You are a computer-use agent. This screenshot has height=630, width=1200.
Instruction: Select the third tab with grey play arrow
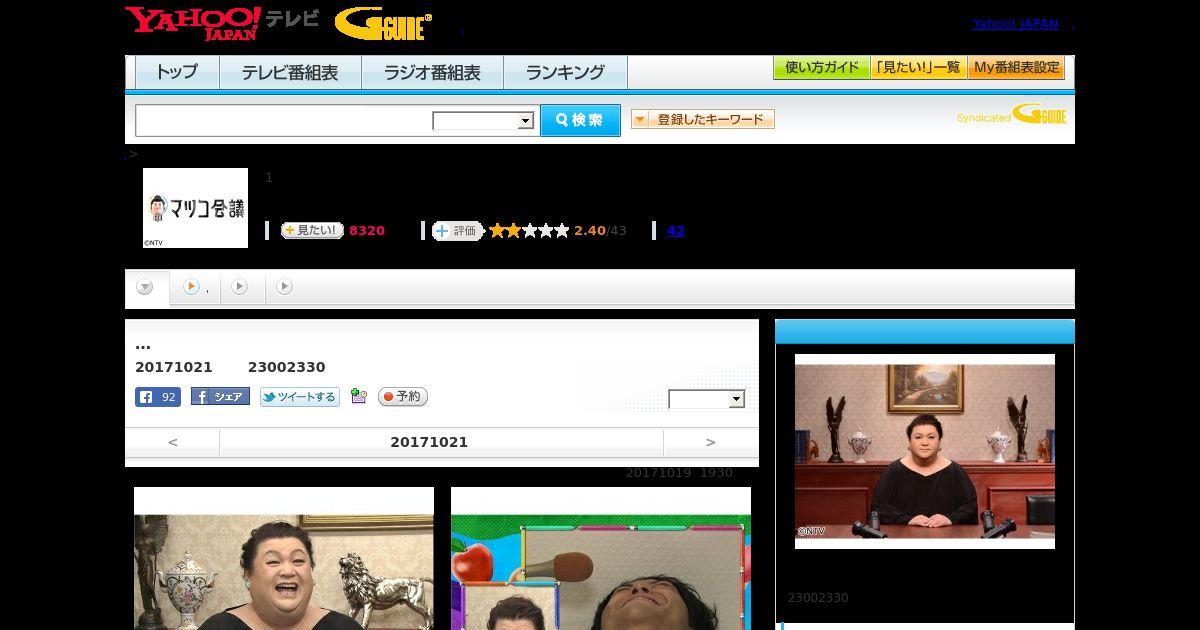[x=239, y=287]
